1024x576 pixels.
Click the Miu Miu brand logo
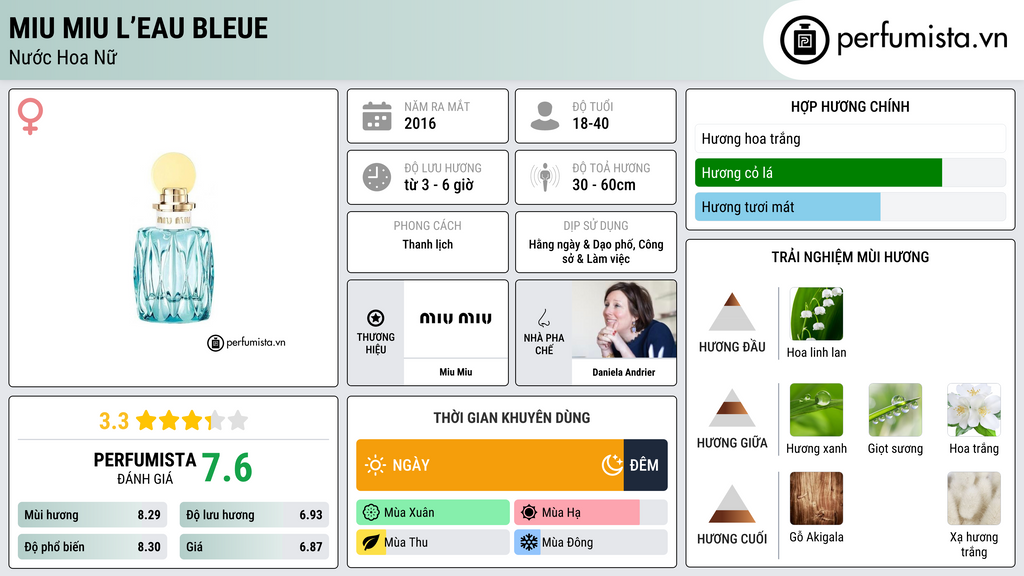point(455,319)
